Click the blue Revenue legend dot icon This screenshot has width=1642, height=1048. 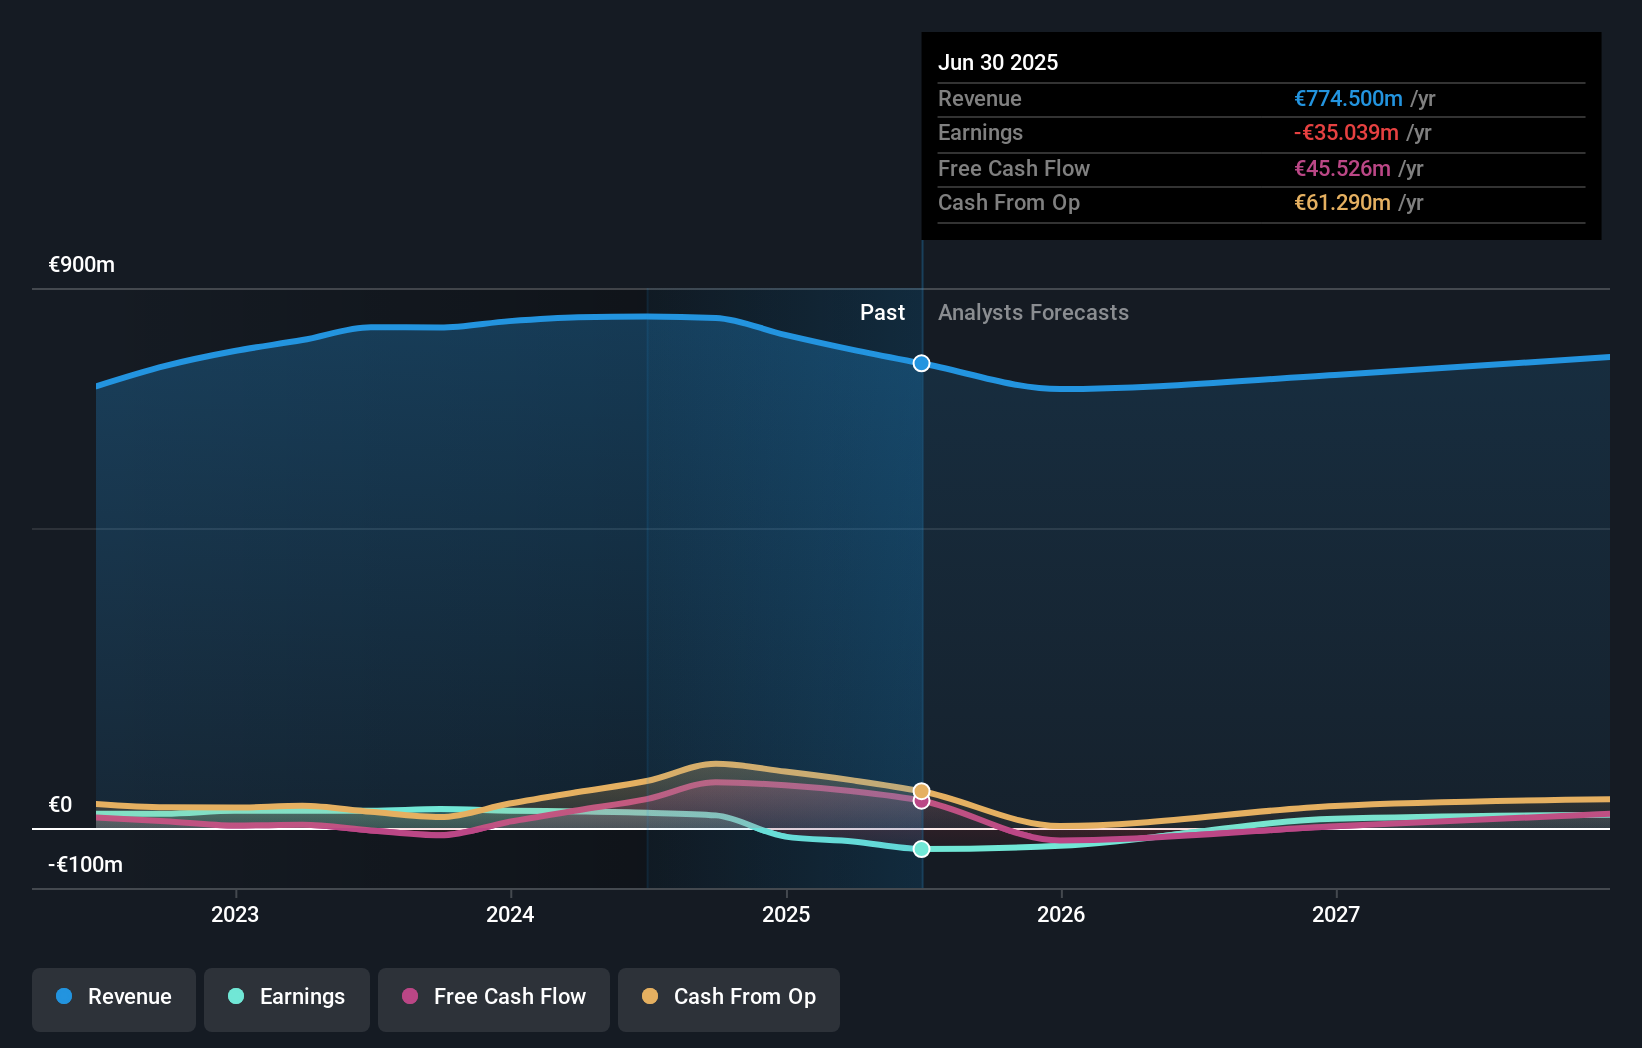[x=63, y=997]
